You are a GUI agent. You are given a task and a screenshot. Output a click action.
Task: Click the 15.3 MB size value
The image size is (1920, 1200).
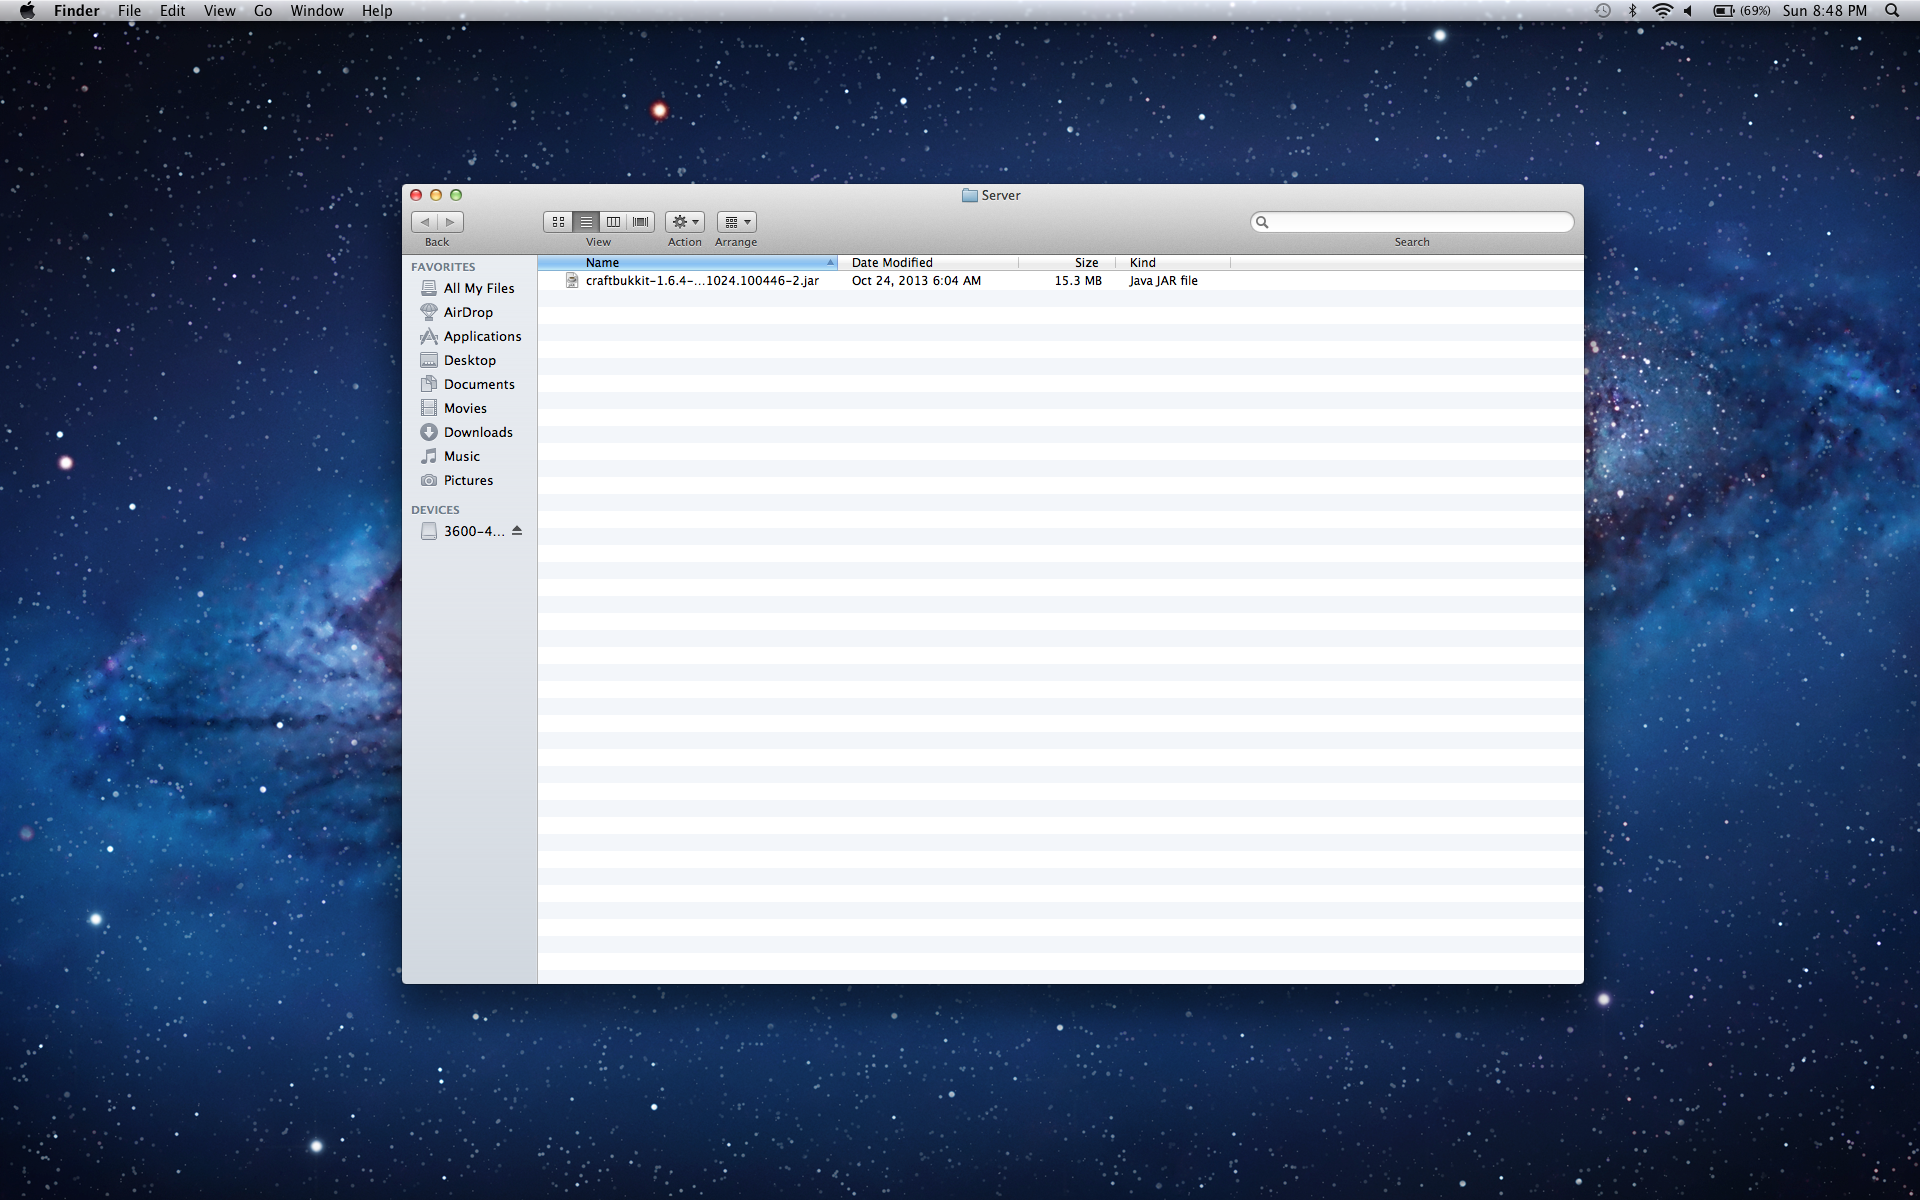tap(1078, 281)
